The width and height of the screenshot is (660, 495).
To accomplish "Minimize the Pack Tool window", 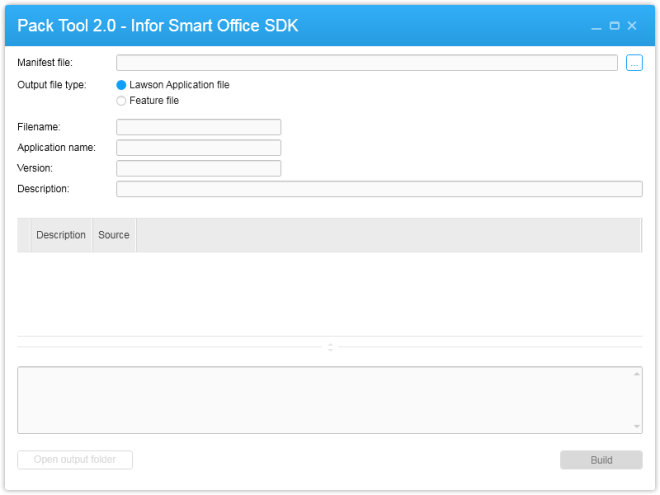I will 597,26.
